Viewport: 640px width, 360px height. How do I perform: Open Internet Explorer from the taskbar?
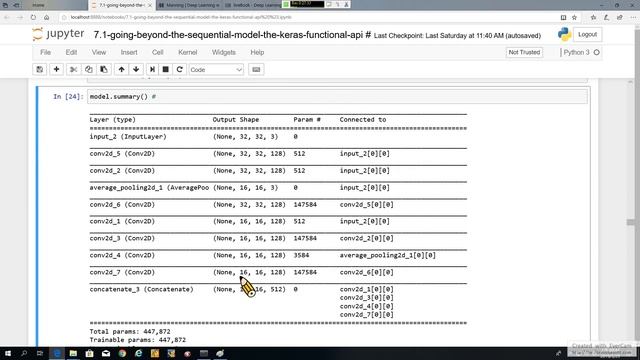138,353
